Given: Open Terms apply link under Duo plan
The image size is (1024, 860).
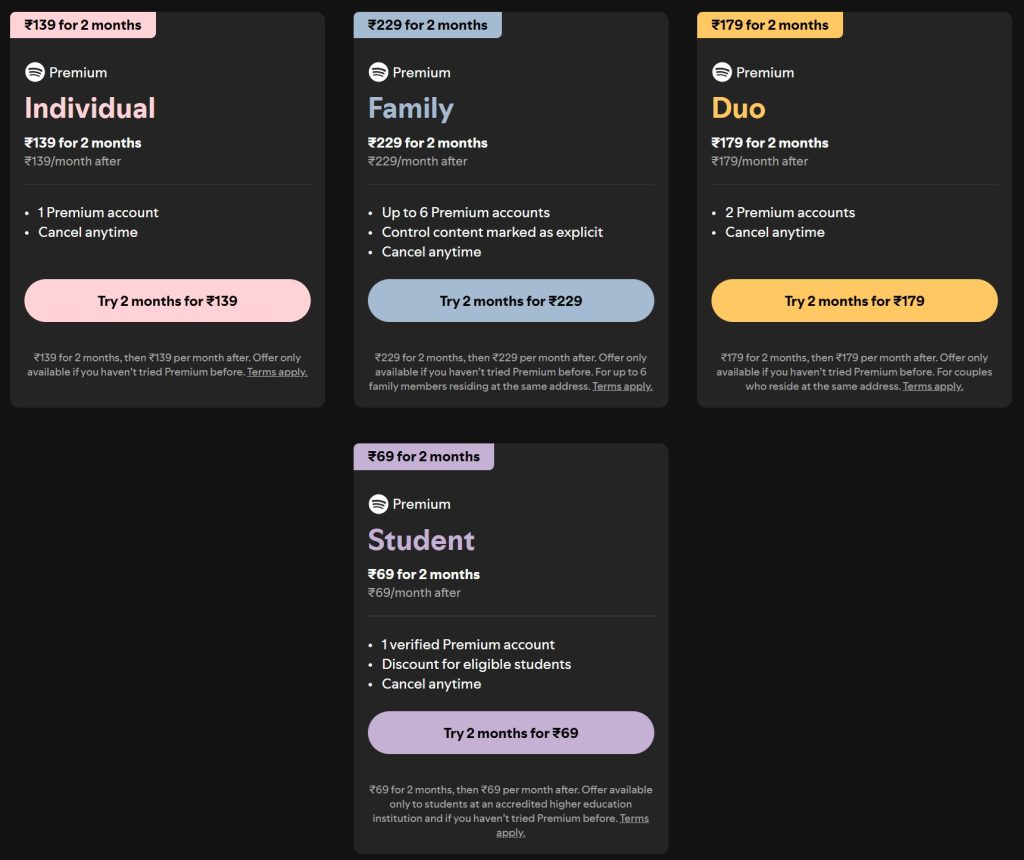Looking at the screenshot, I should pos(933,386).
